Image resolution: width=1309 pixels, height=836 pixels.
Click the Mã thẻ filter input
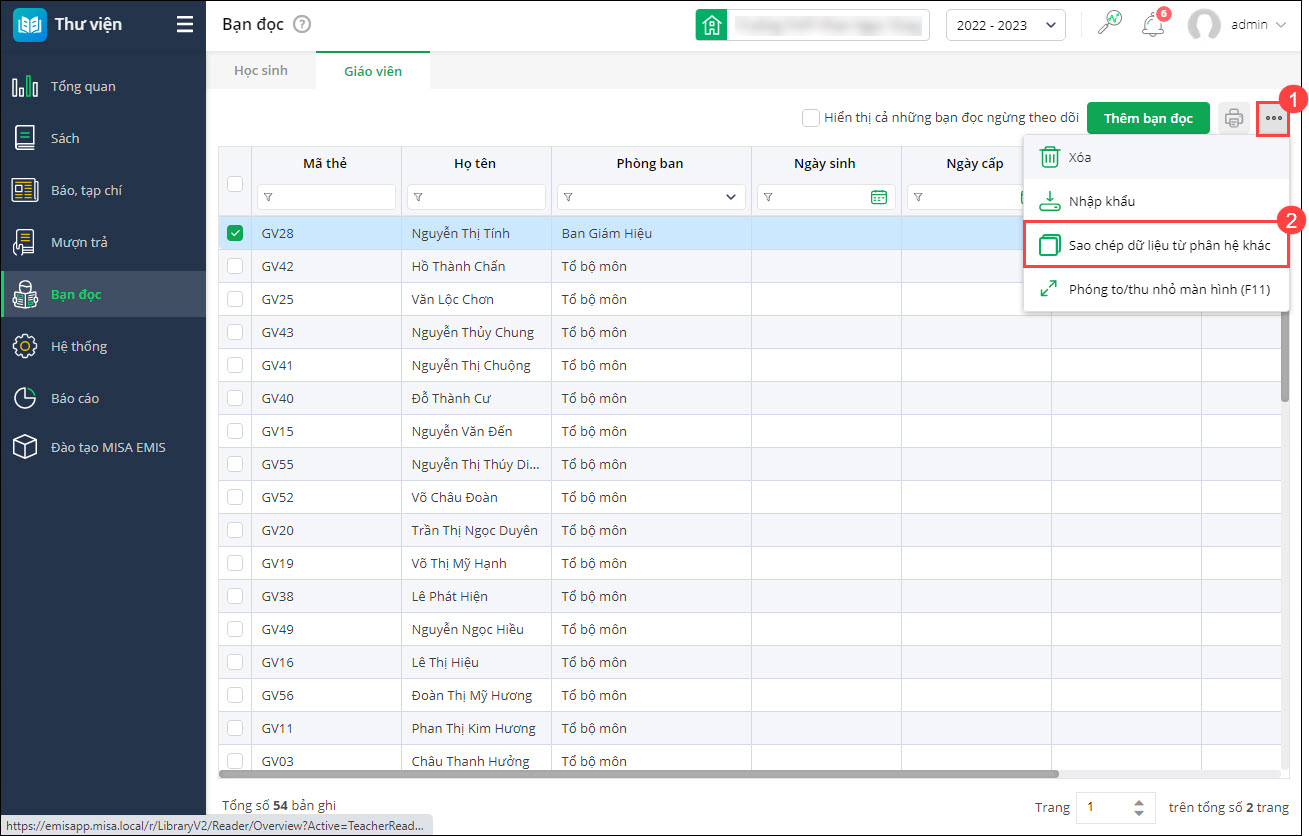[x=326, y=197]
